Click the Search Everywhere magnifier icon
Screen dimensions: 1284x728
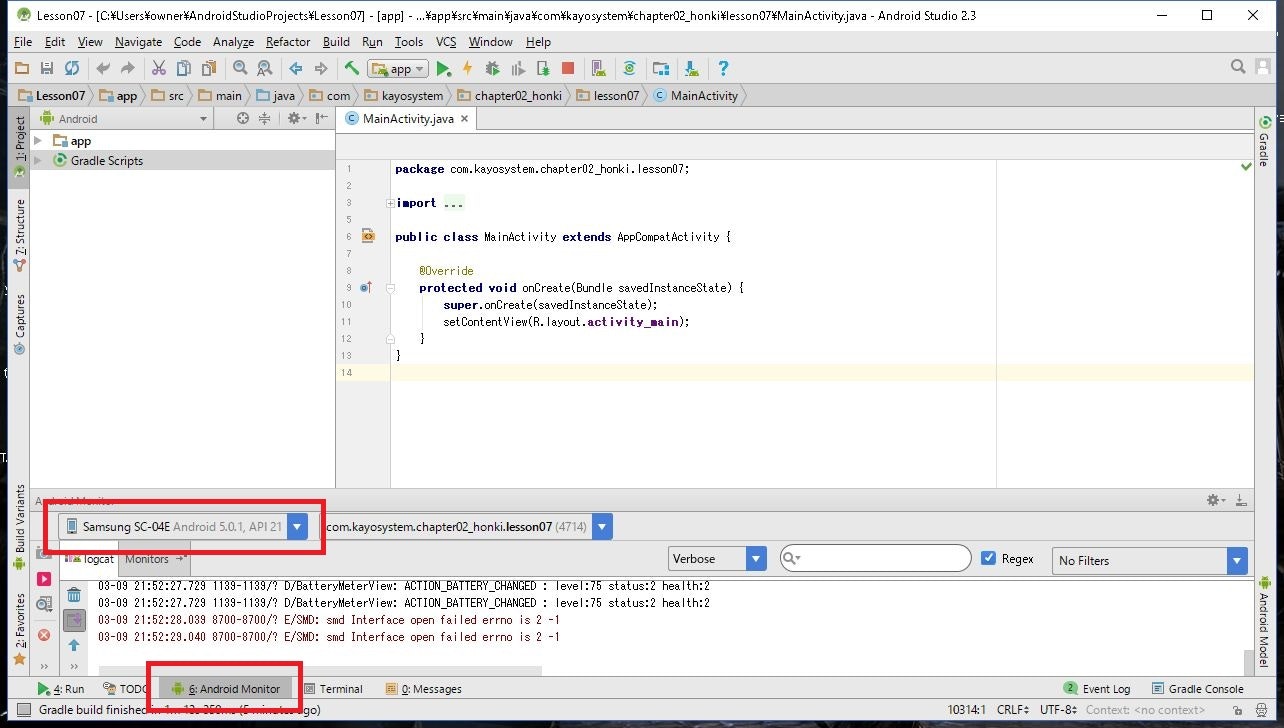[x=1238, y=67]
